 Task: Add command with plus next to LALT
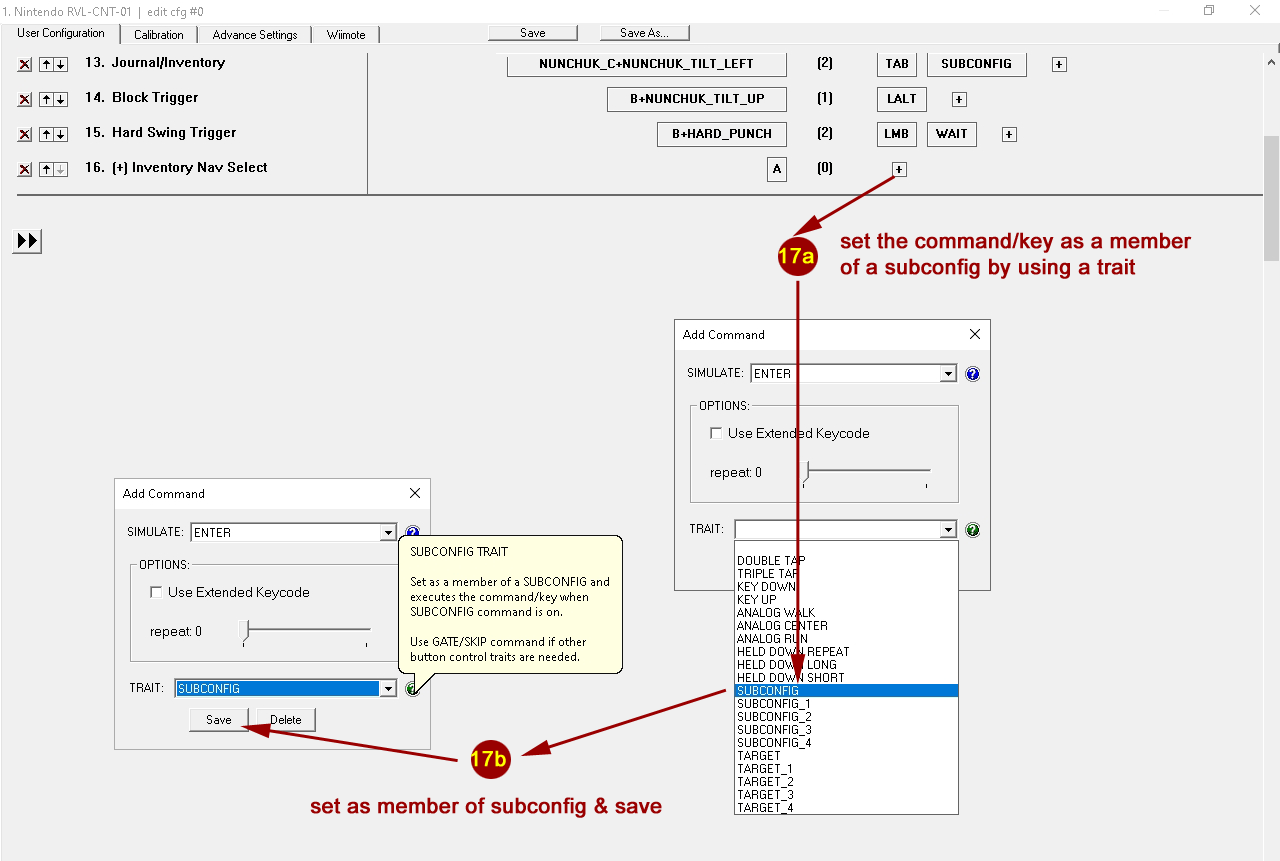[x=959, y=100]
